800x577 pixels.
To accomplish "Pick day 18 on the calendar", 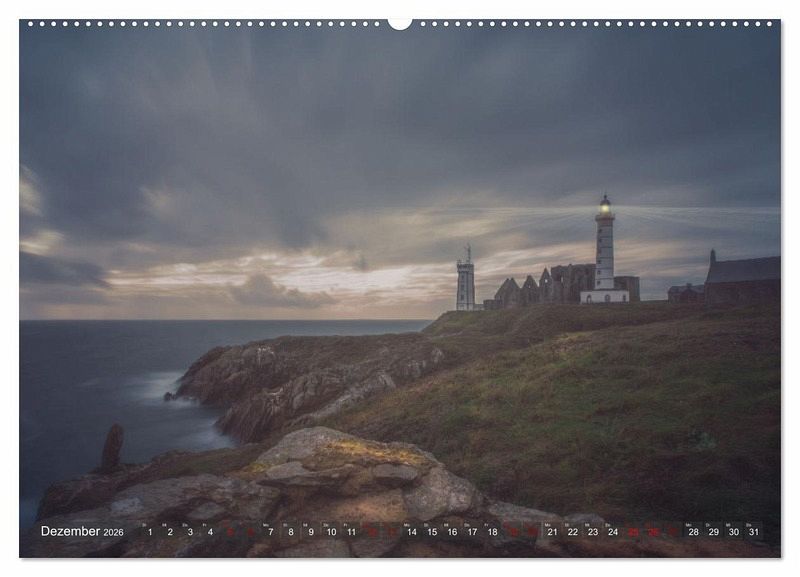I will click(492, 532).
